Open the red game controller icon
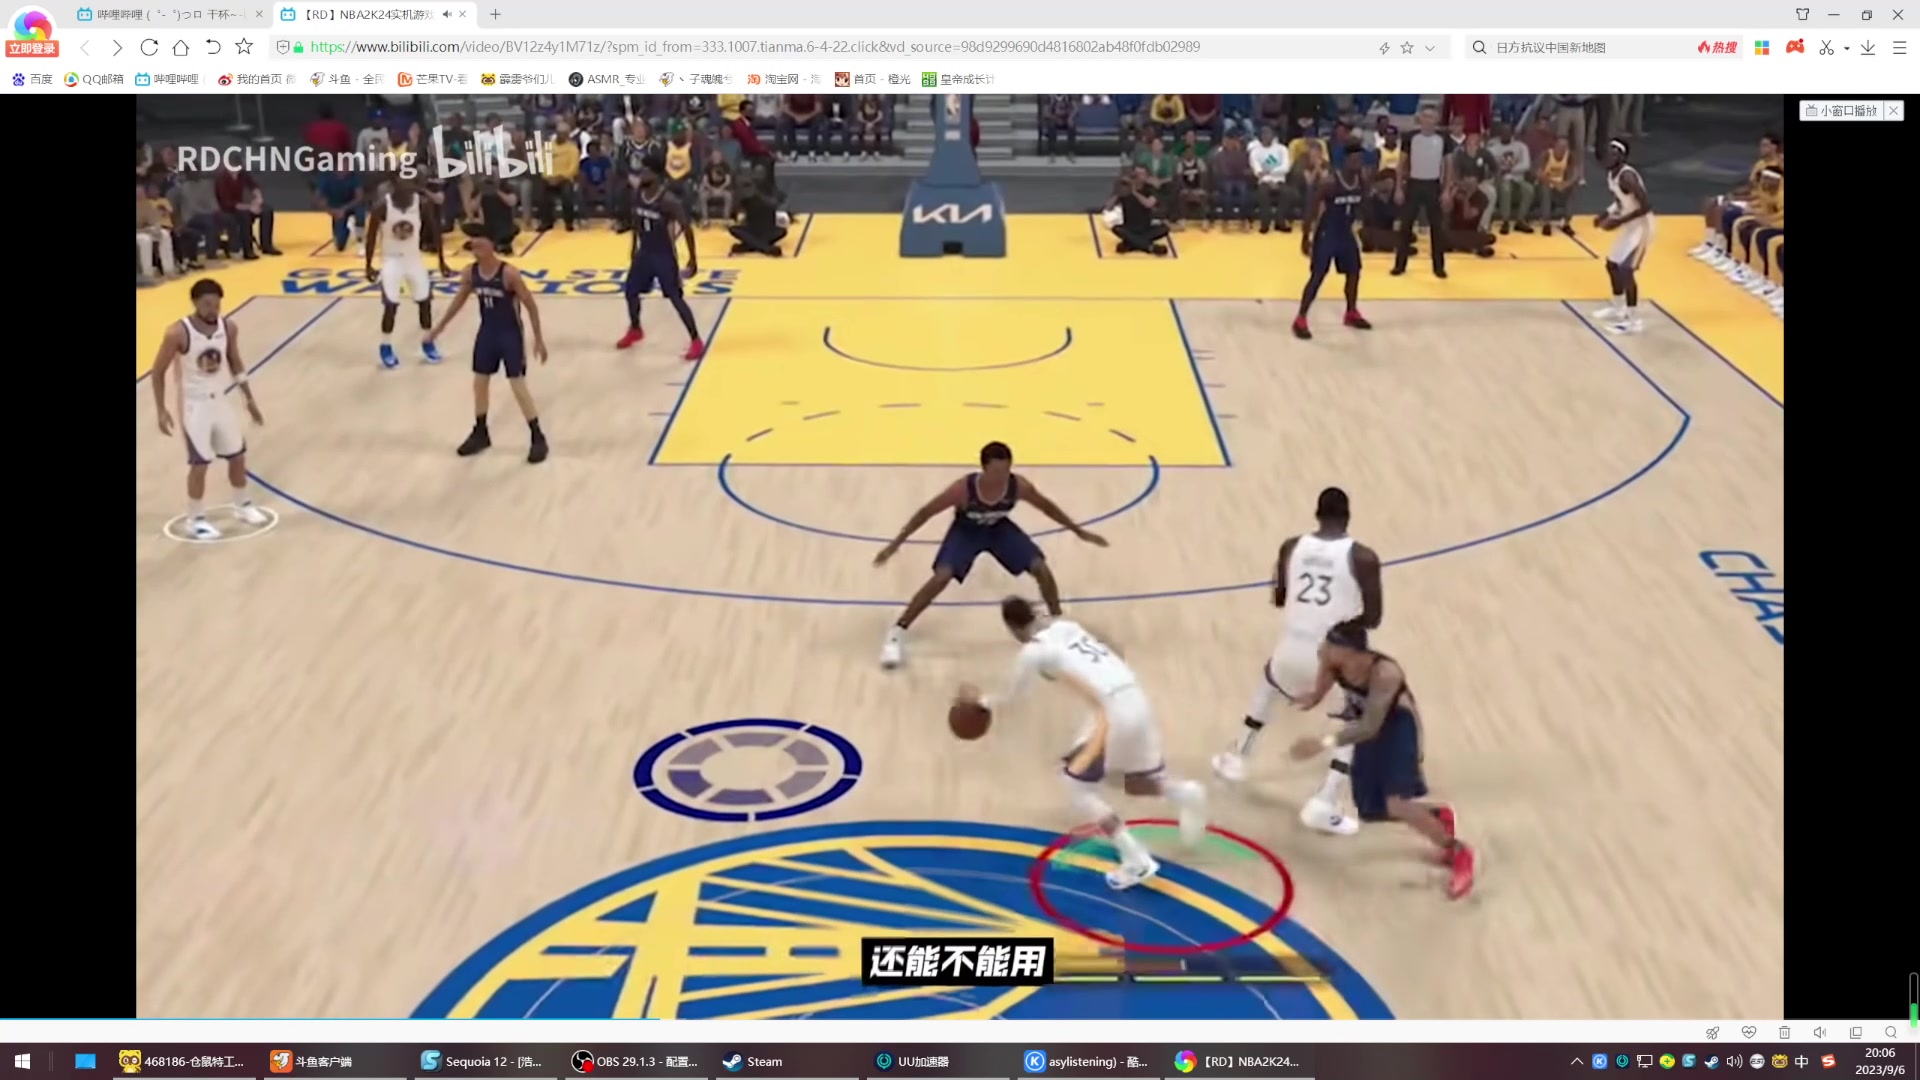 (x=1795, y=47)
